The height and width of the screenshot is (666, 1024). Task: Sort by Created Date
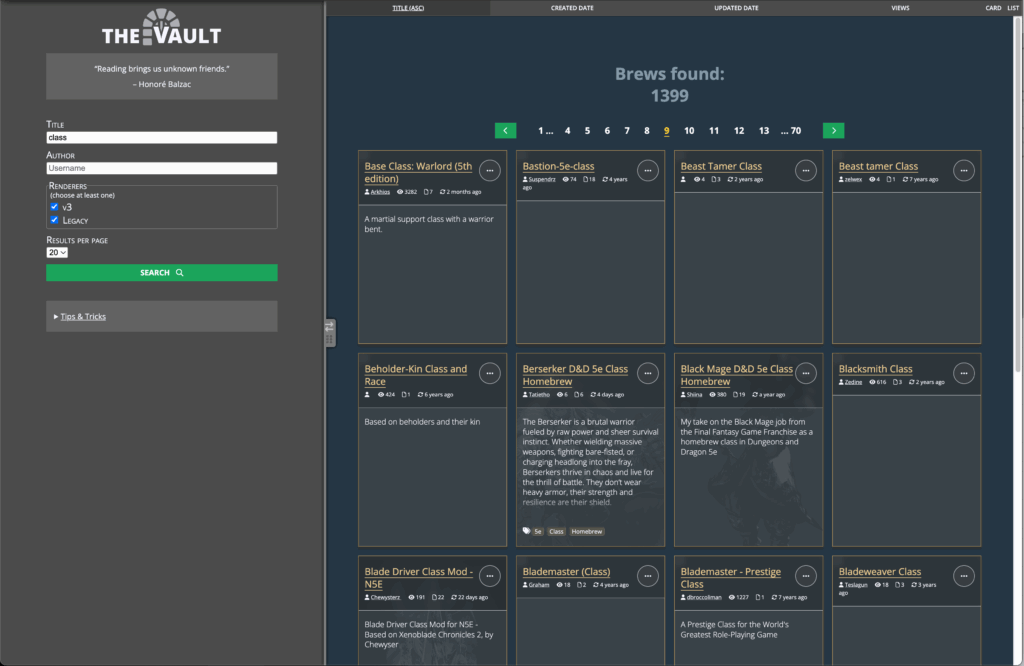[572, 8]
